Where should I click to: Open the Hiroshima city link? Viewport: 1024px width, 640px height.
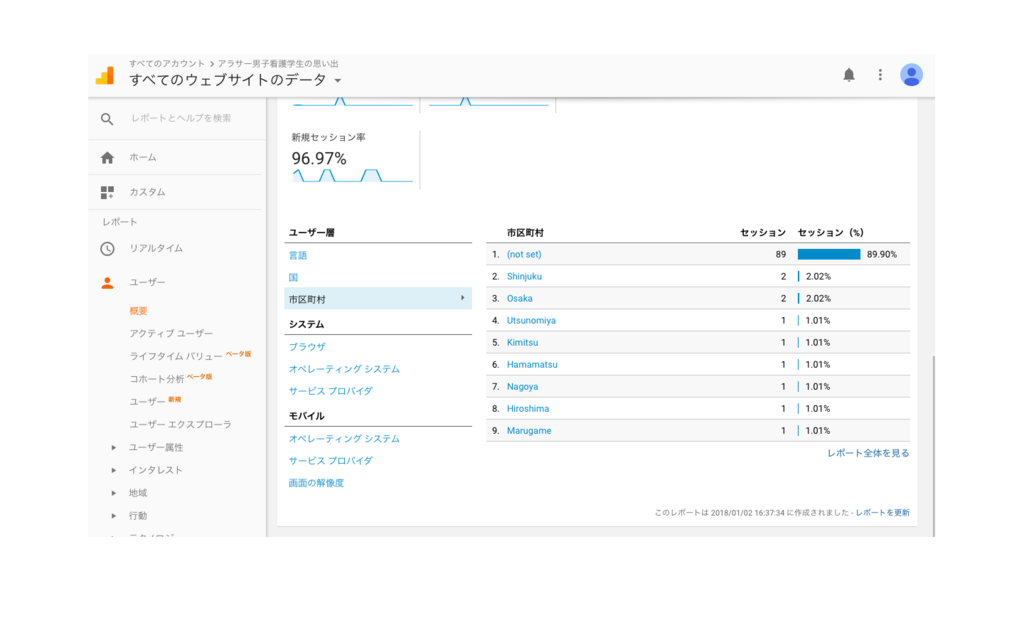(x=528, y=409)
